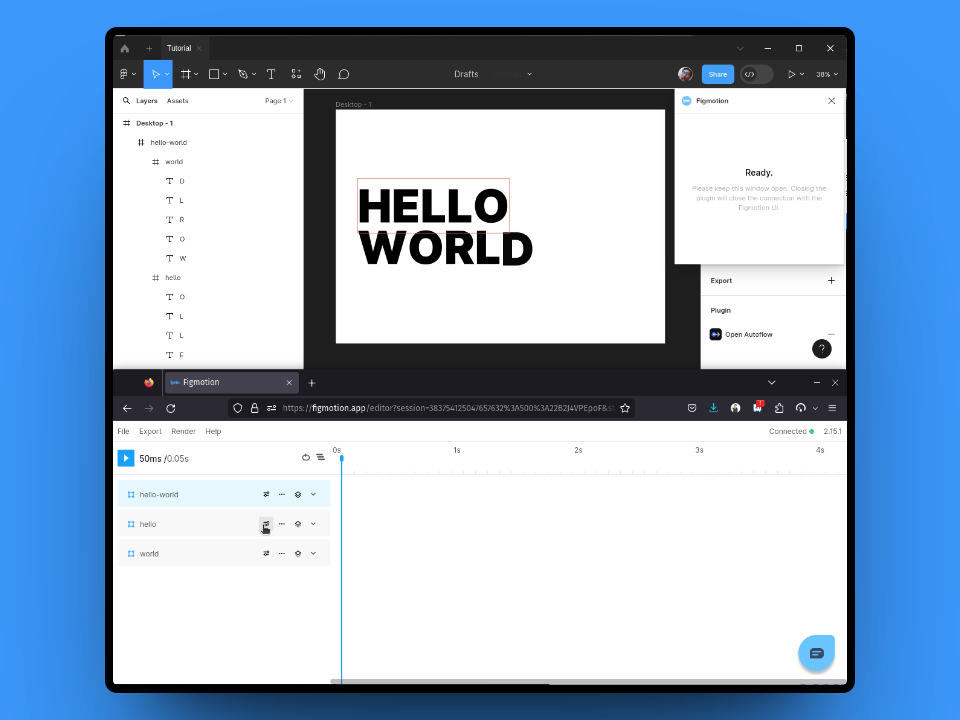Go to Figma home icon
The height and width of the screenshot is (720, 960).
tap(125, 48)
